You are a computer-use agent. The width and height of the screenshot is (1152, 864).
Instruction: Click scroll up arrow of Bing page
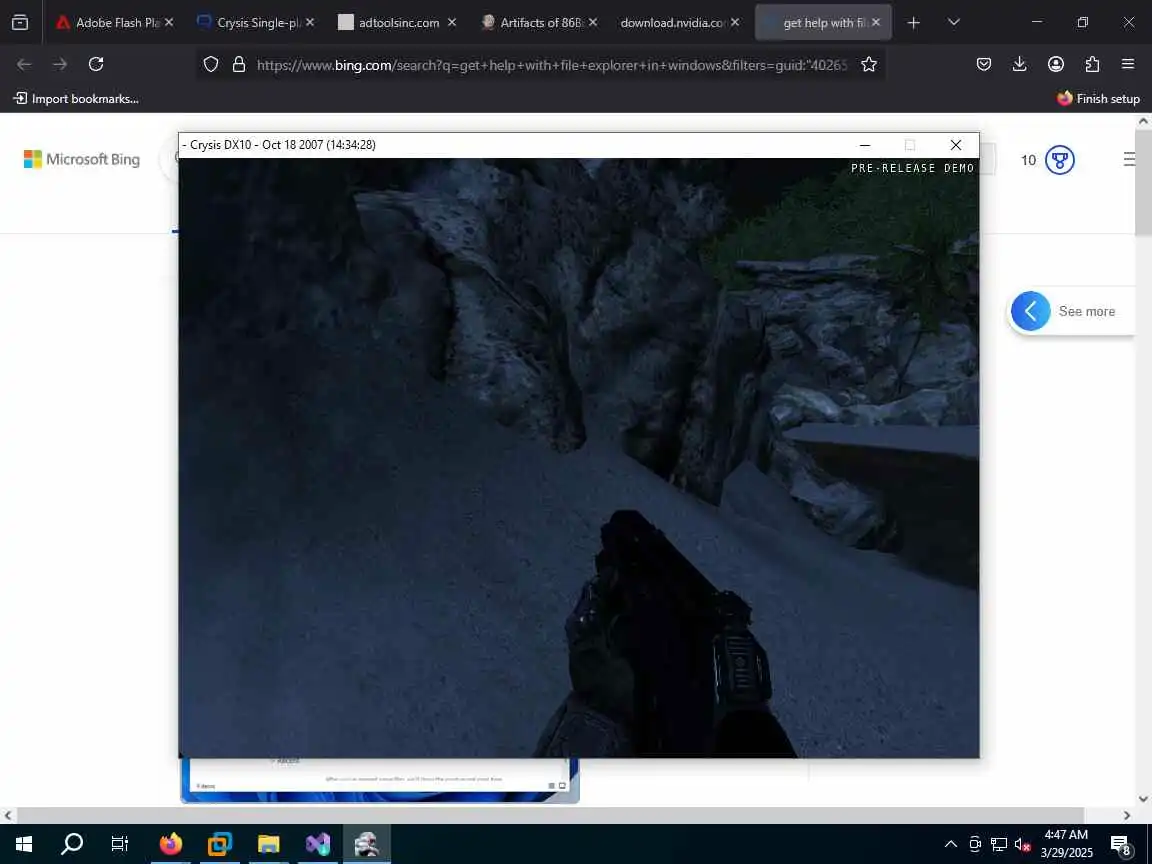pyautogui.click(x=1143, y=120)
